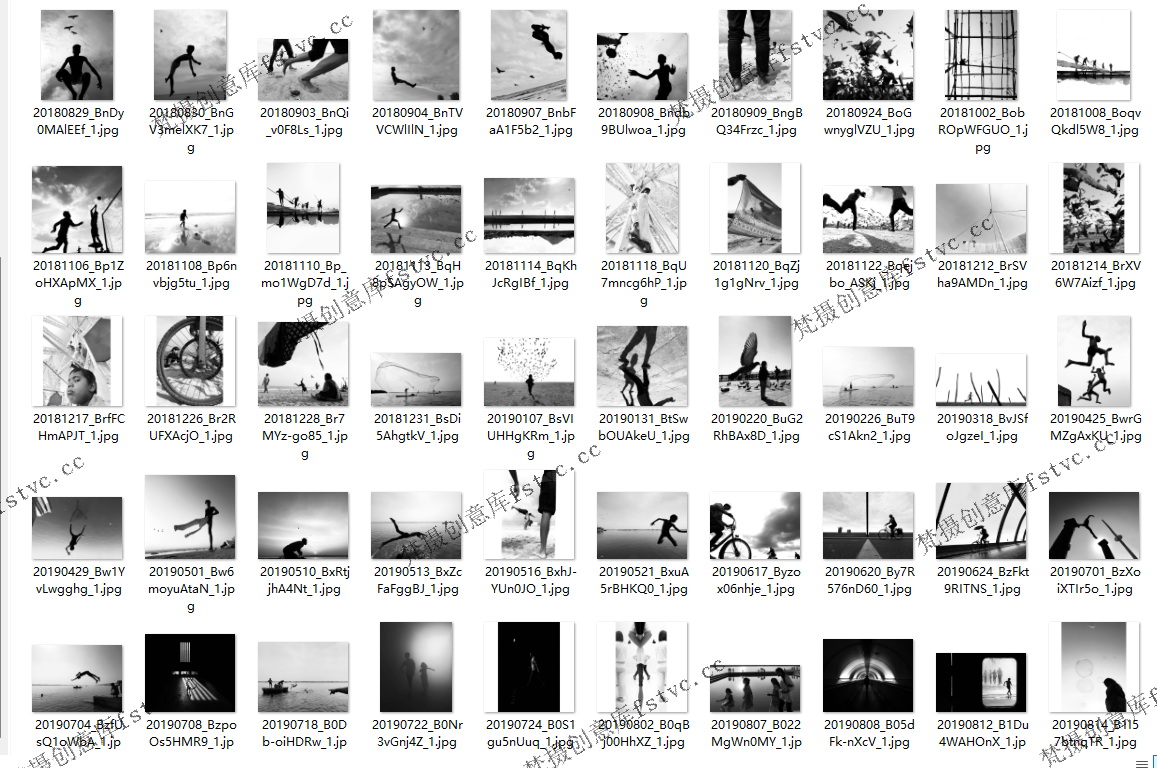Select the 20181106_Bp1Z sunburst players thumbnail
The width and height of the screenshot is (1157, 768).
coord(77,210)
